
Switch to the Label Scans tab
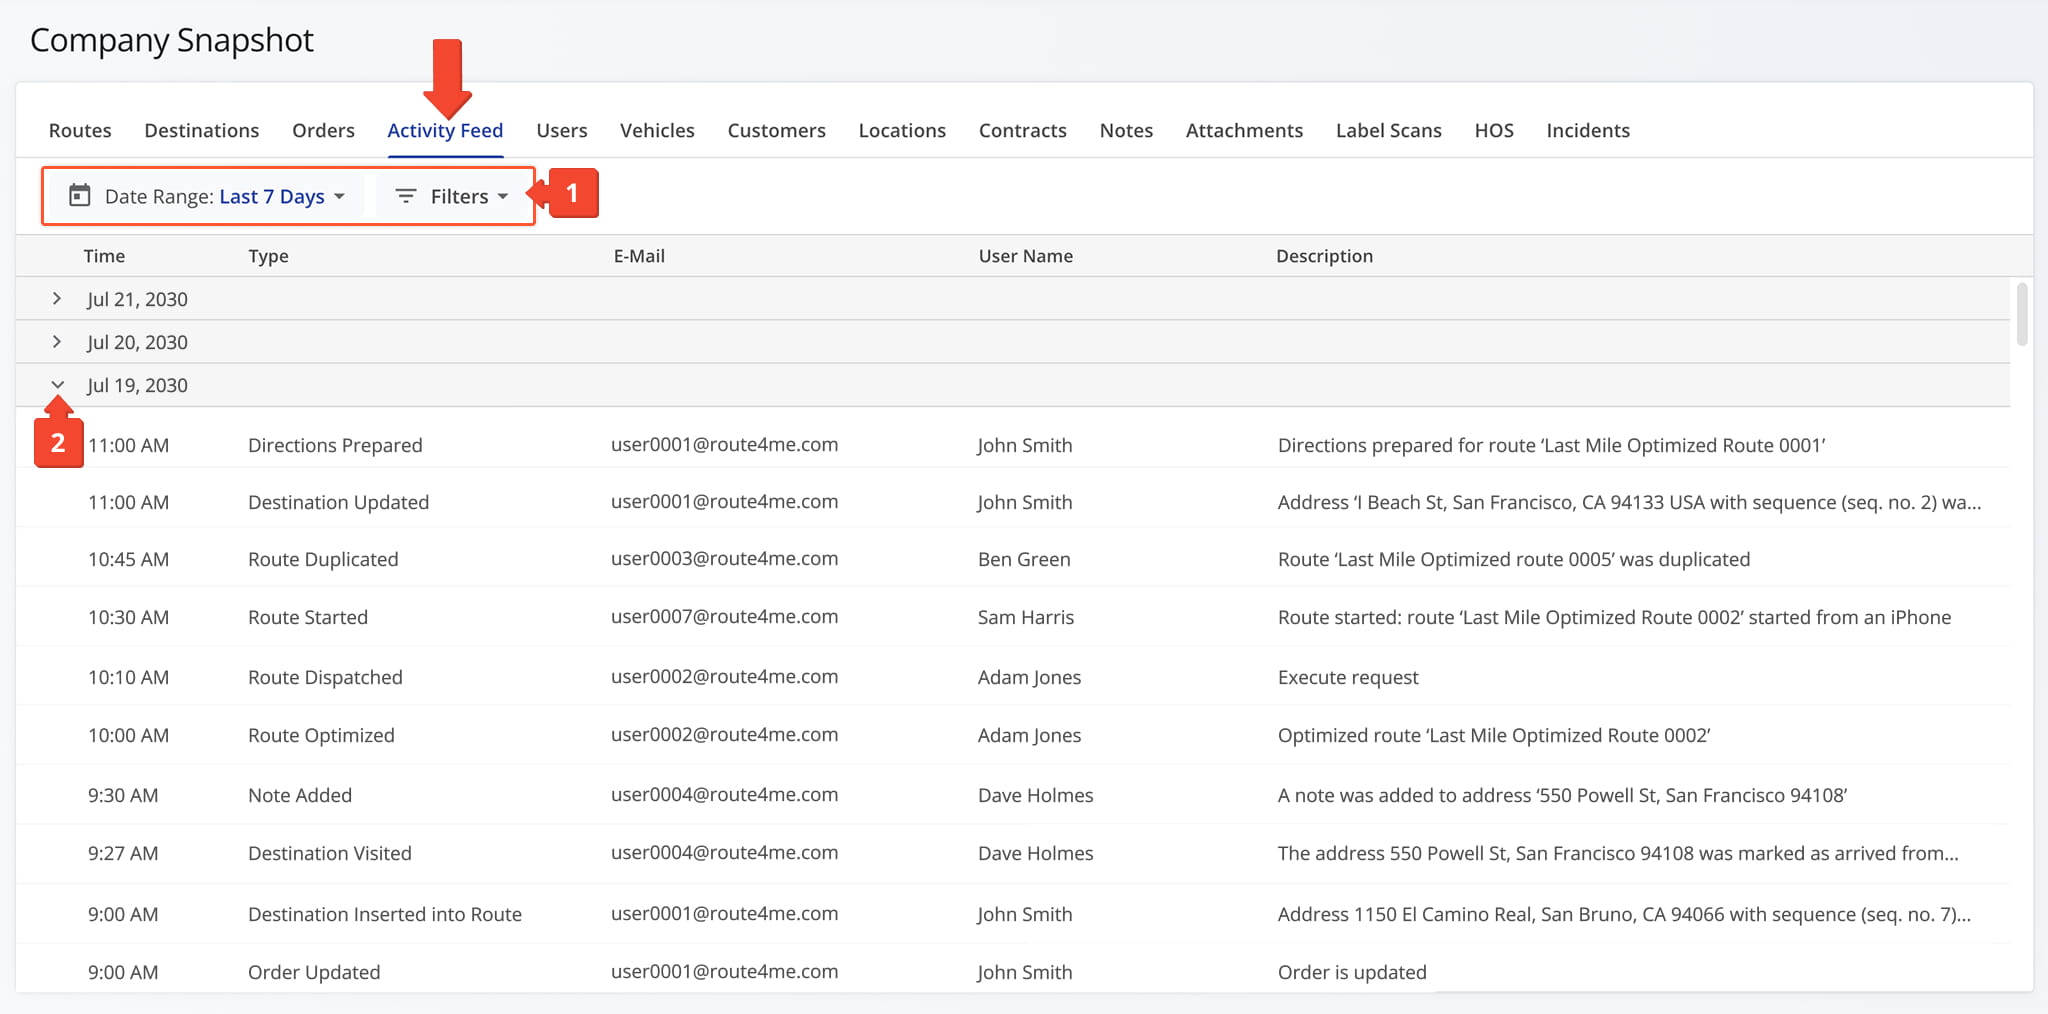click(1388, 130)
